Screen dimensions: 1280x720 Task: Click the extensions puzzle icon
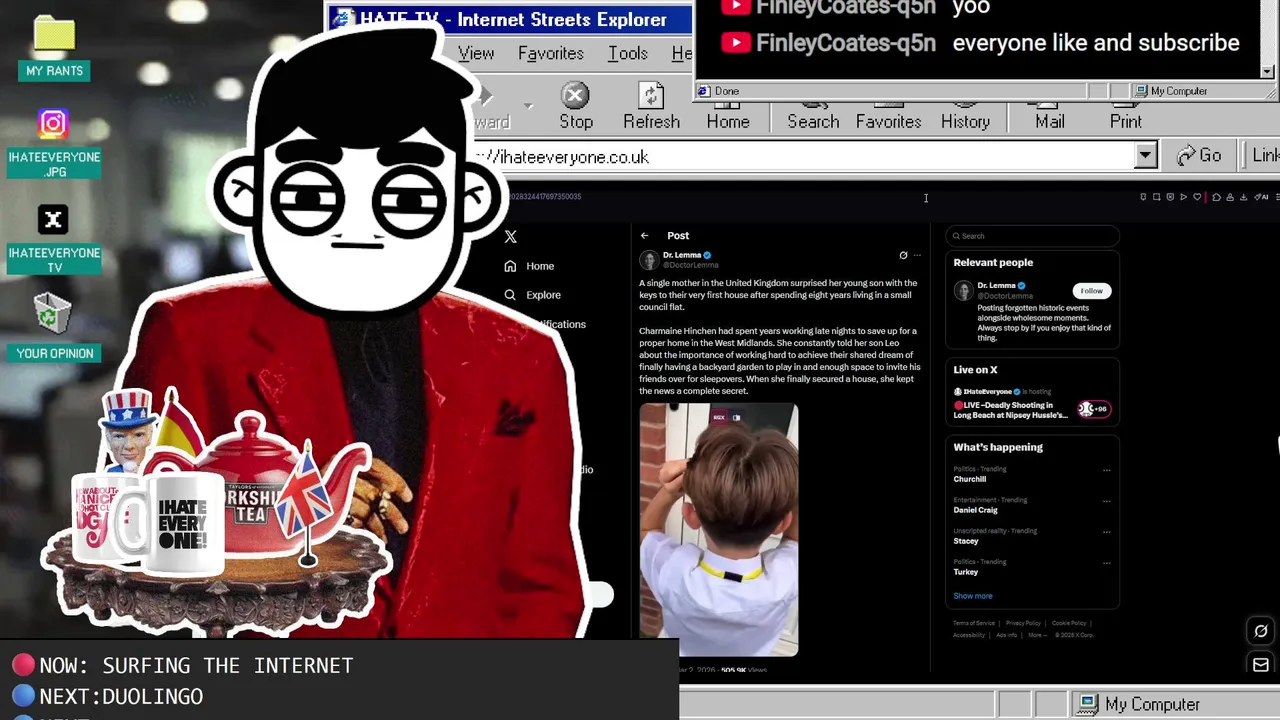1216,197
